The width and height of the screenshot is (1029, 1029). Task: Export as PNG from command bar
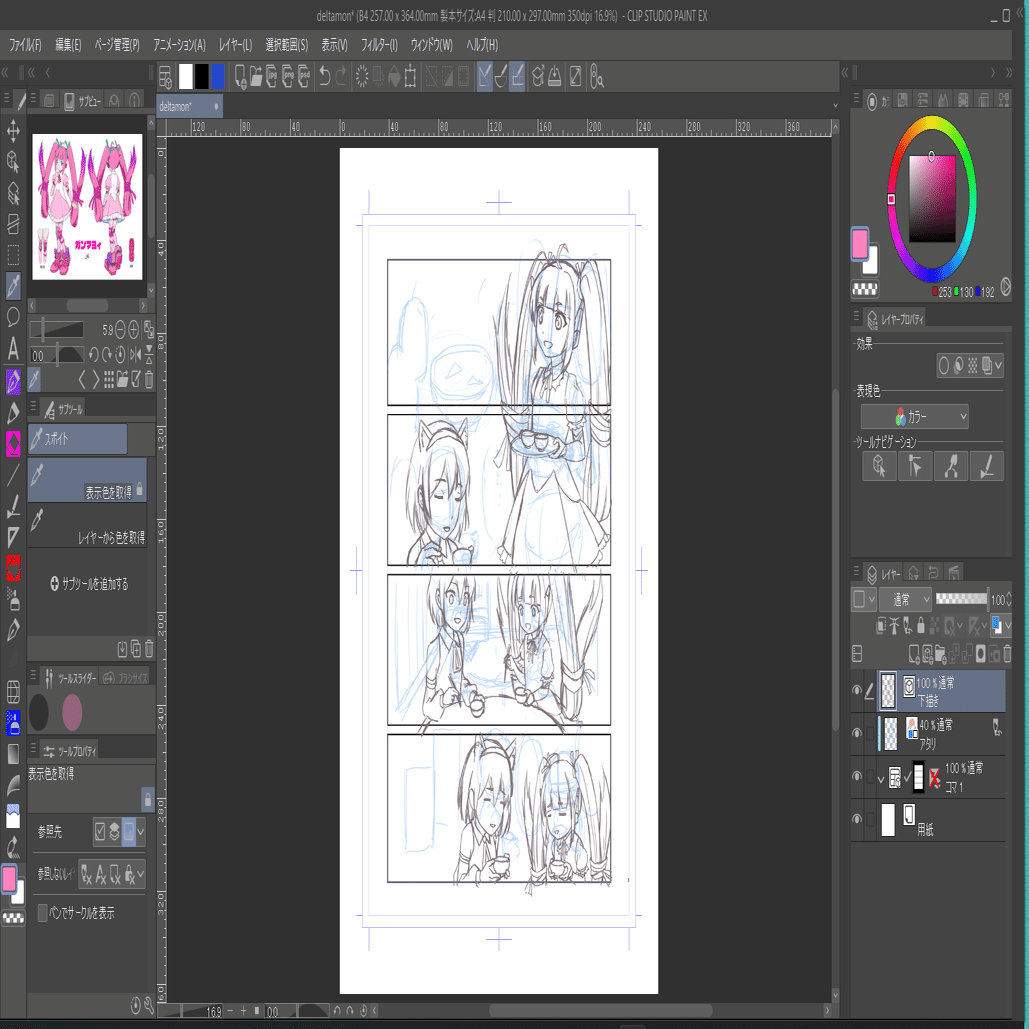coord(288,77)
